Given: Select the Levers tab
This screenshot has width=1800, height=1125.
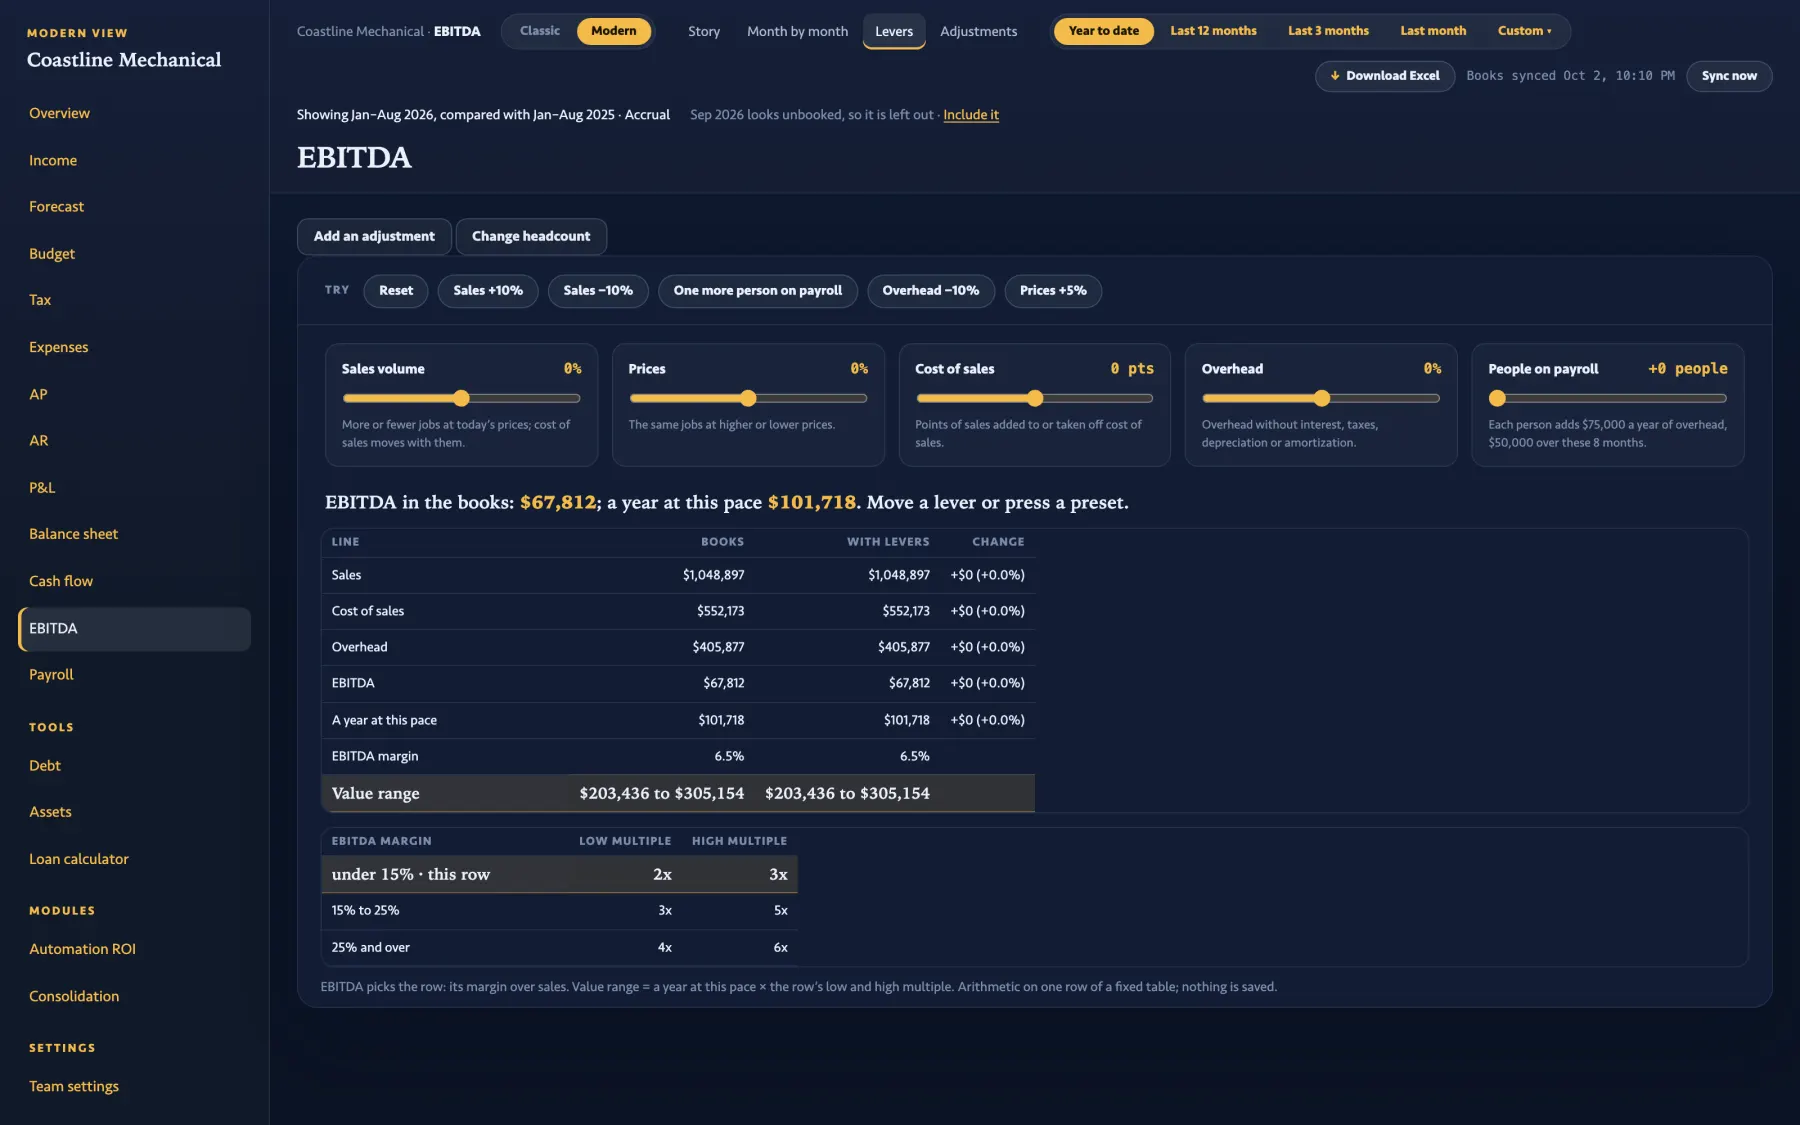Looking at the screenshot, I should (x=894, y=31).
